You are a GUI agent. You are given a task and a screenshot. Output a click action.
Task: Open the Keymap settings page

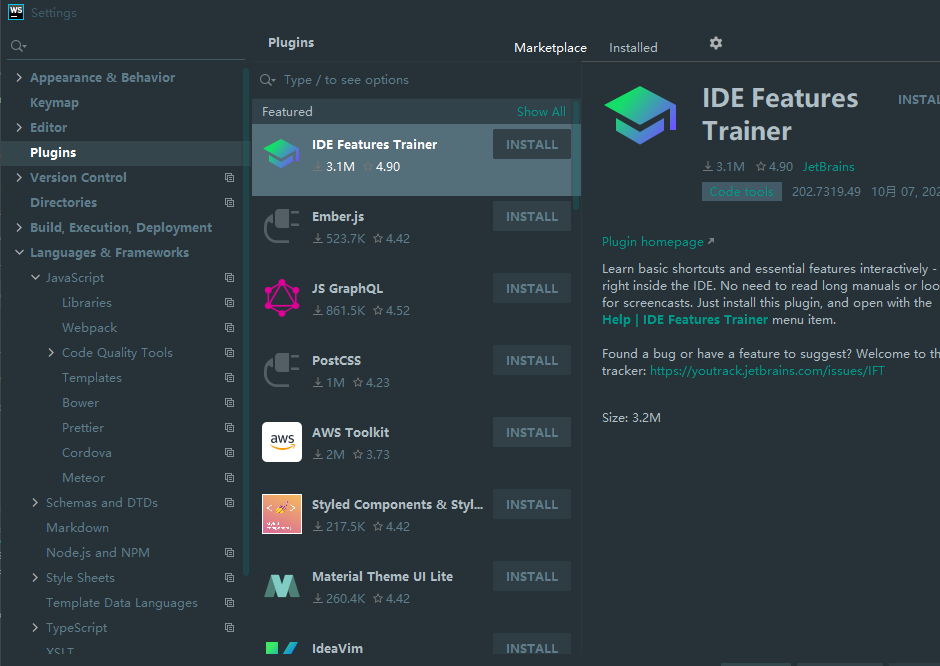[x=54, y=103]
